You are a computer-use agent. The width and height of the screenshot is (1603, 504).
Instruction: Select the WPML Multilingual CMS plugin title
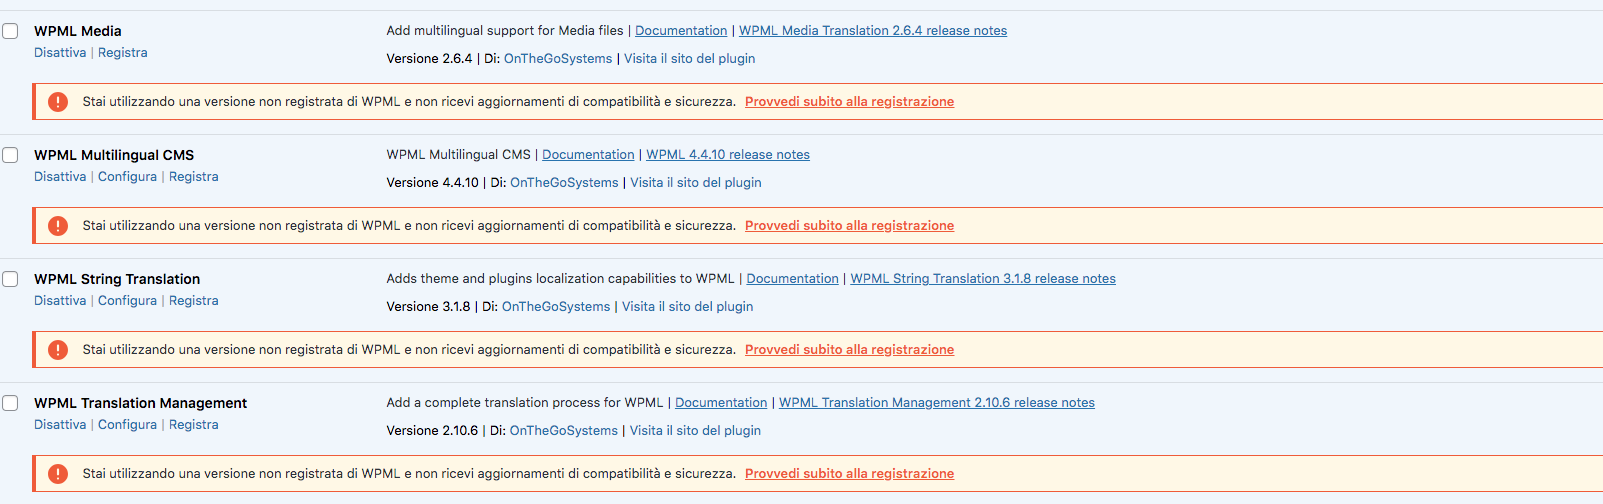pyautogui.click(x=114, y=155)
